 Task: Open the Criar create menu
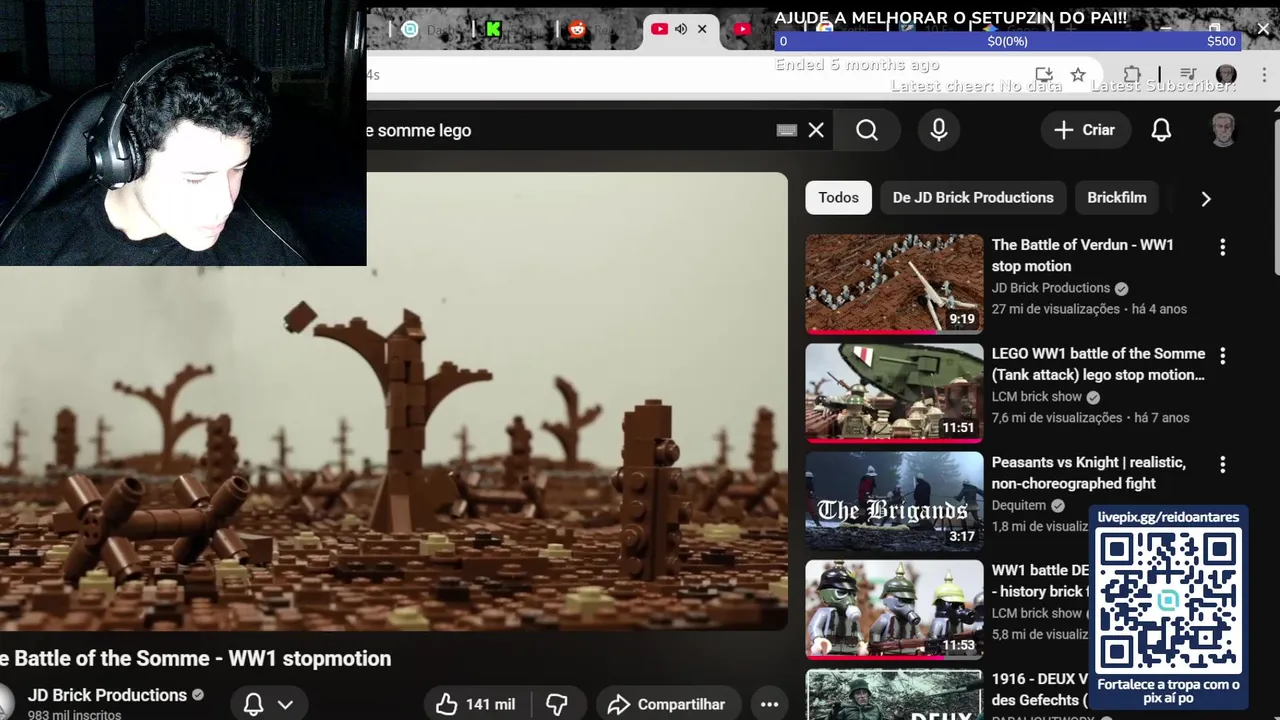tap(1084, 130)
